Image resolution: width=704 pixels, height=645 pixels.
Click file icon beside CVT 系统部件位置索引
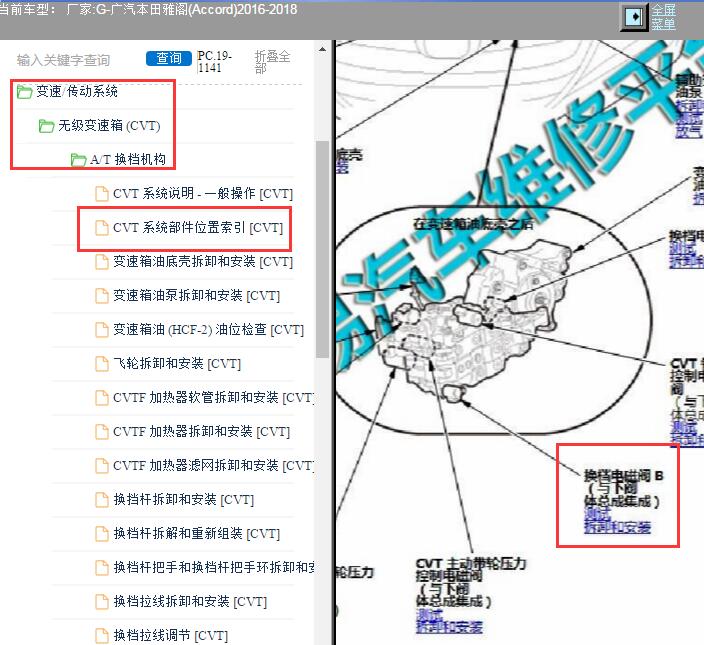[102, 228]
